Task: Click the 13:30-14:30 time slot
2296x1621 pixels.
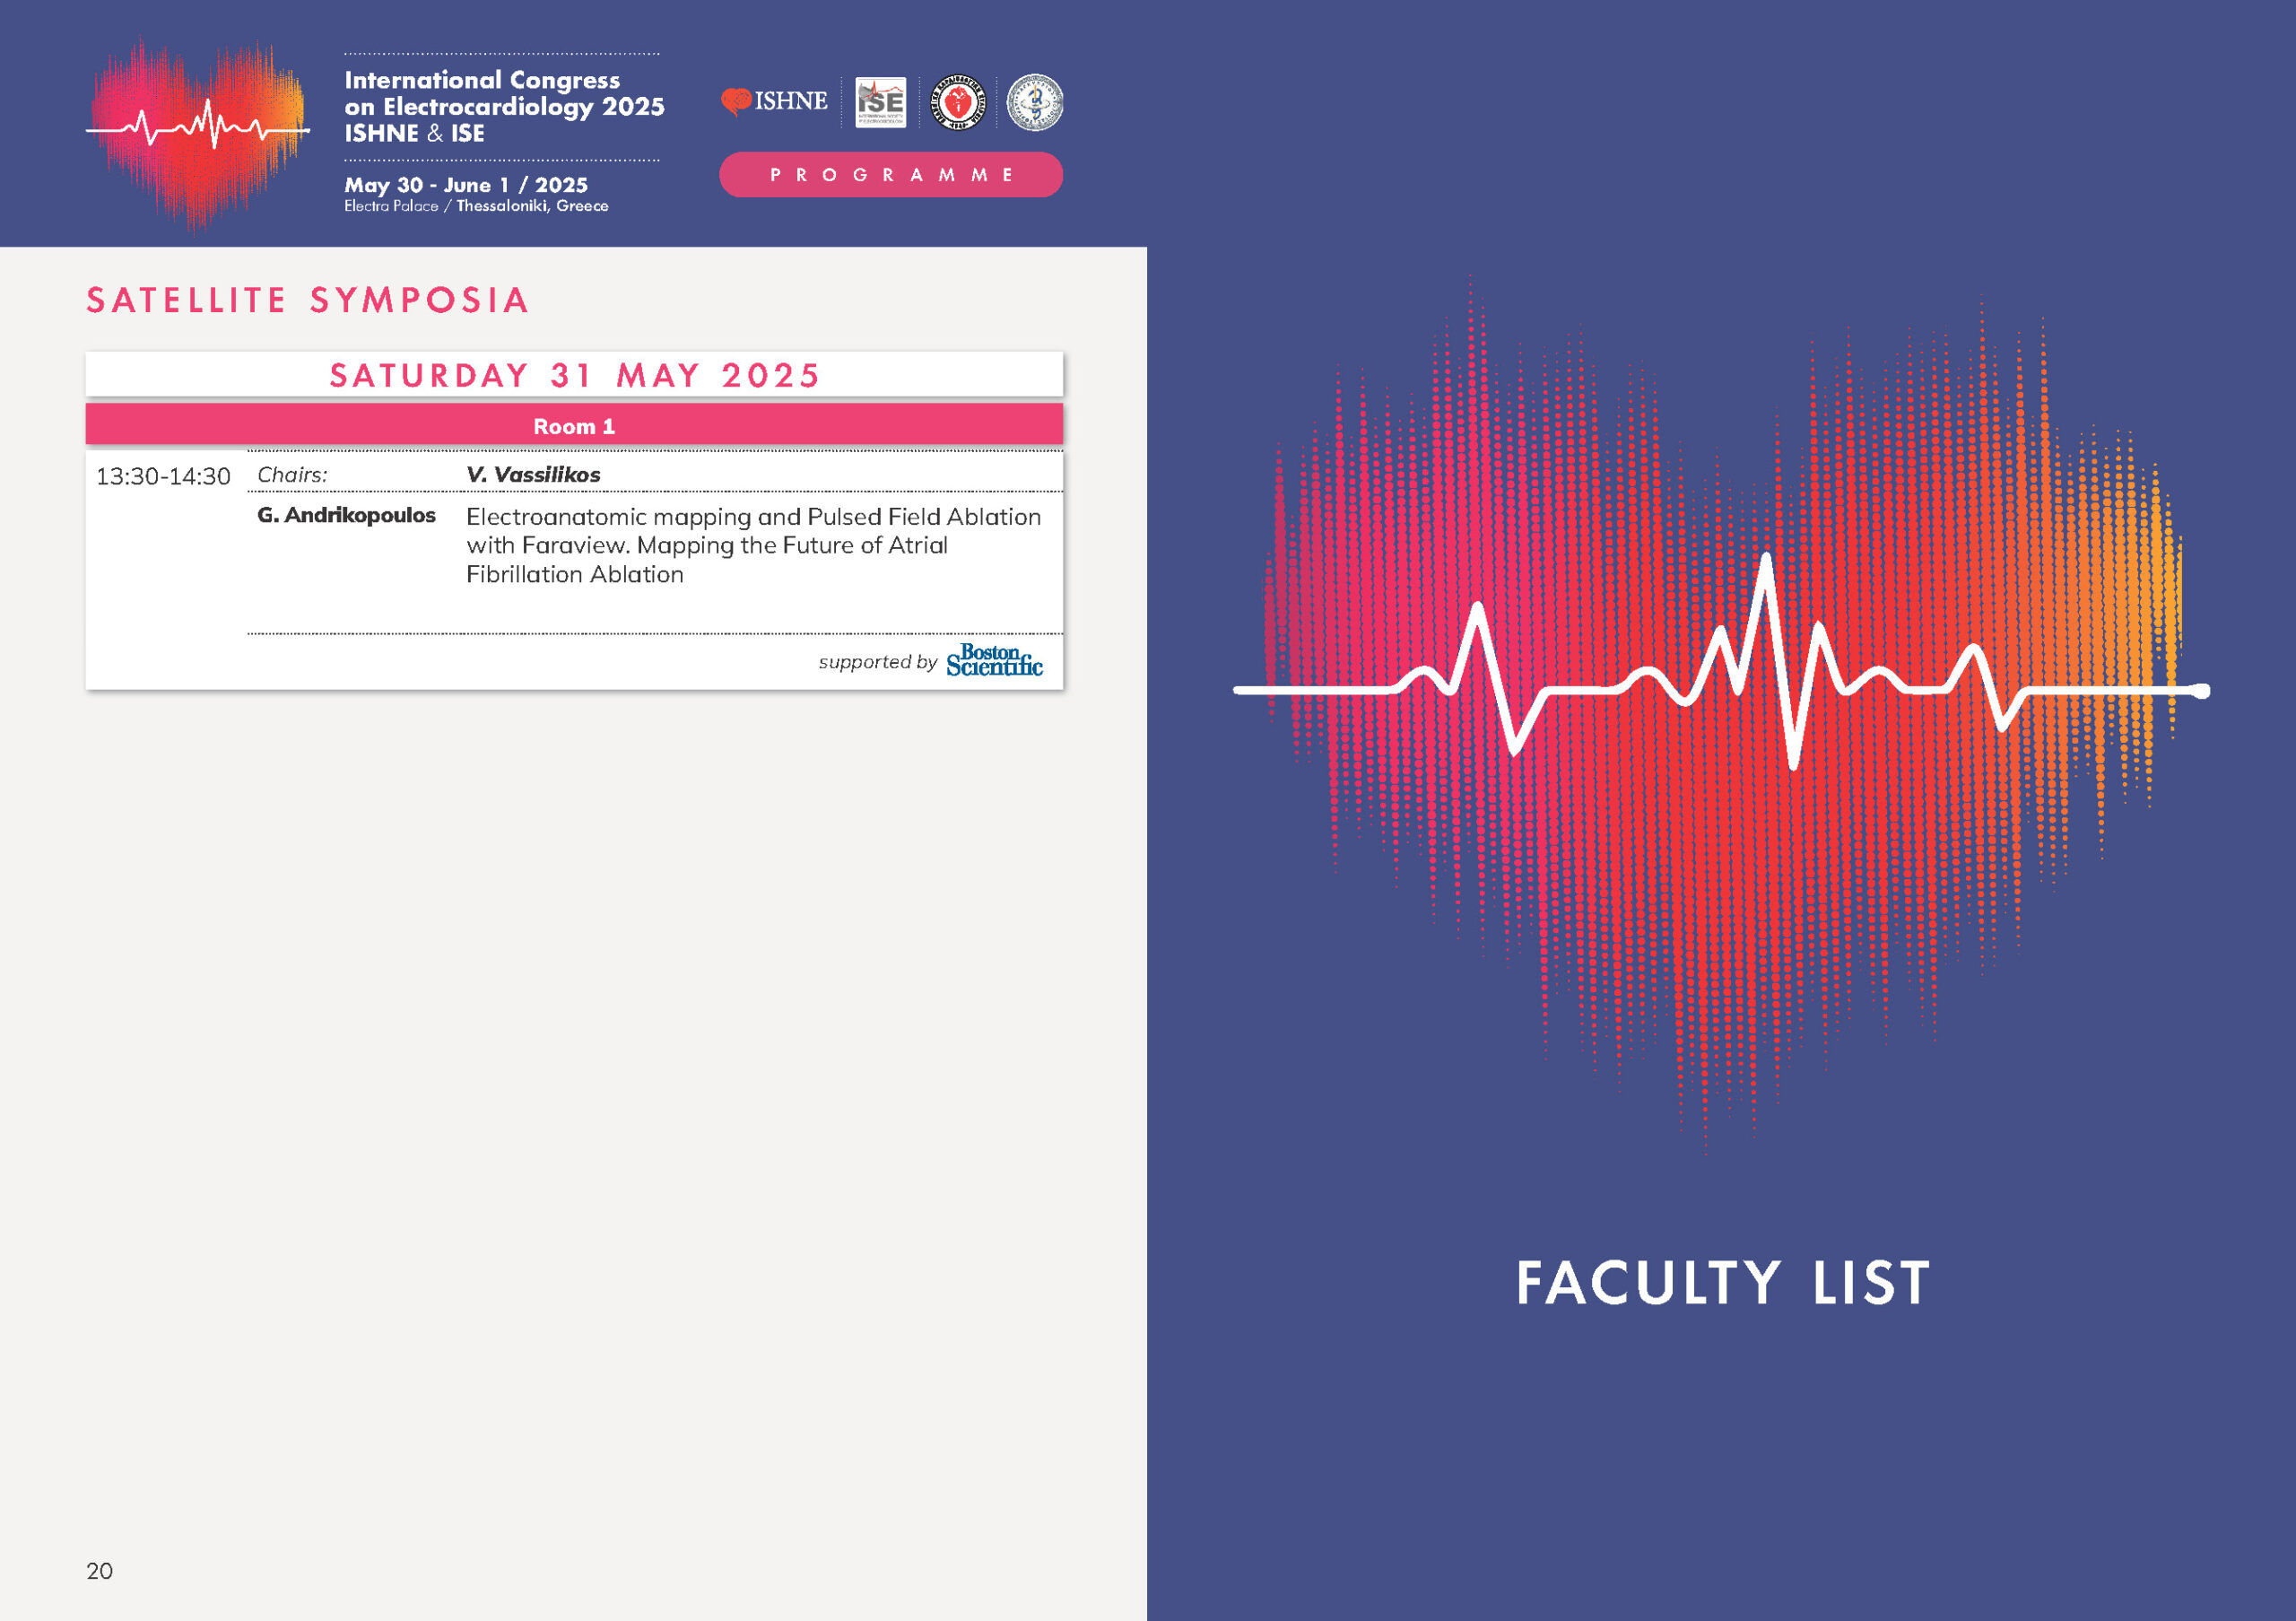Action: point(163,476)
